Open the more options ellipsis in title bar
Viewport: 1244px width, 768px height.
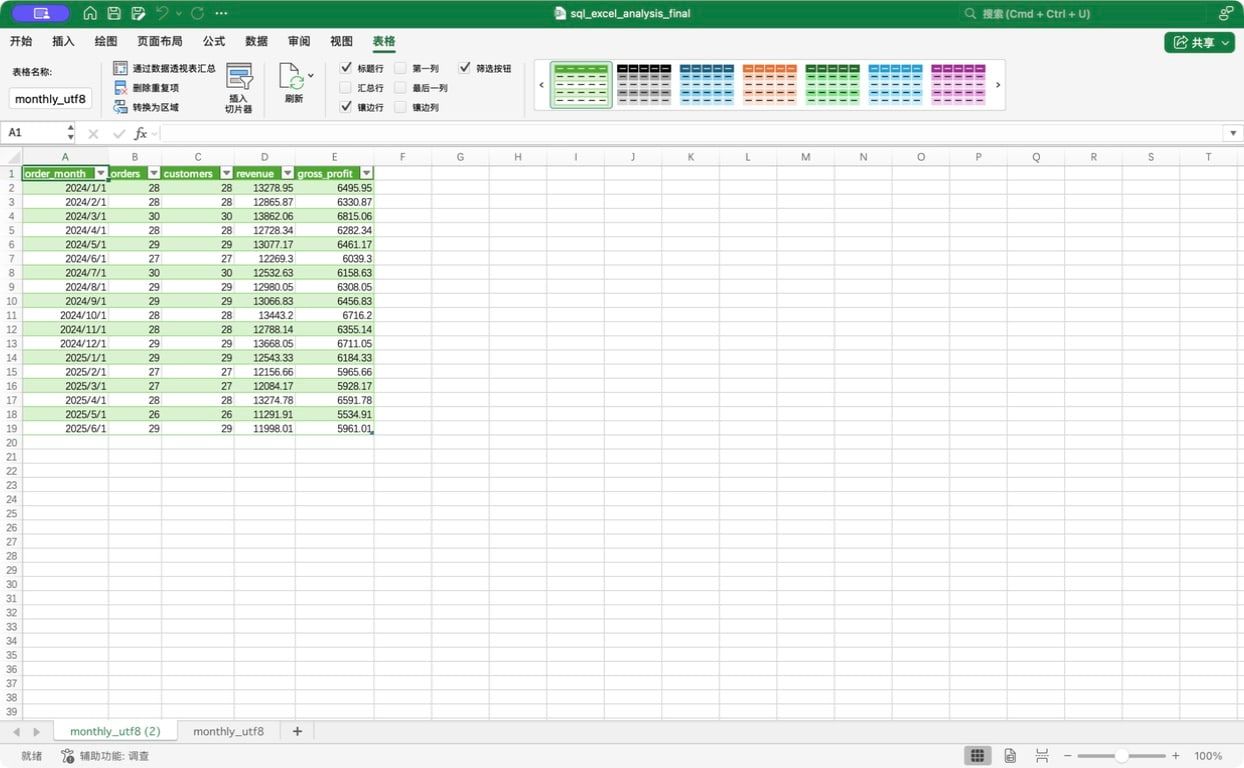coord(221,14)
